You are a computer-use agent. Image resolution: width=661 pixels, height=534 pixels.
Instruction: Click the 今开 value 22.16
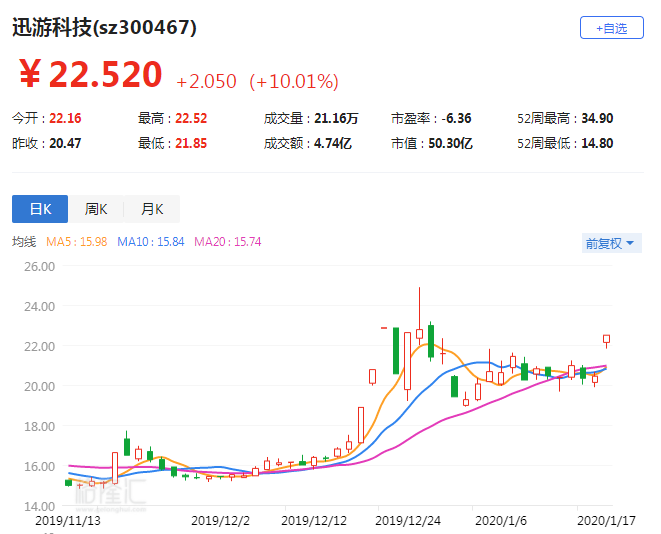click(65, 118)
